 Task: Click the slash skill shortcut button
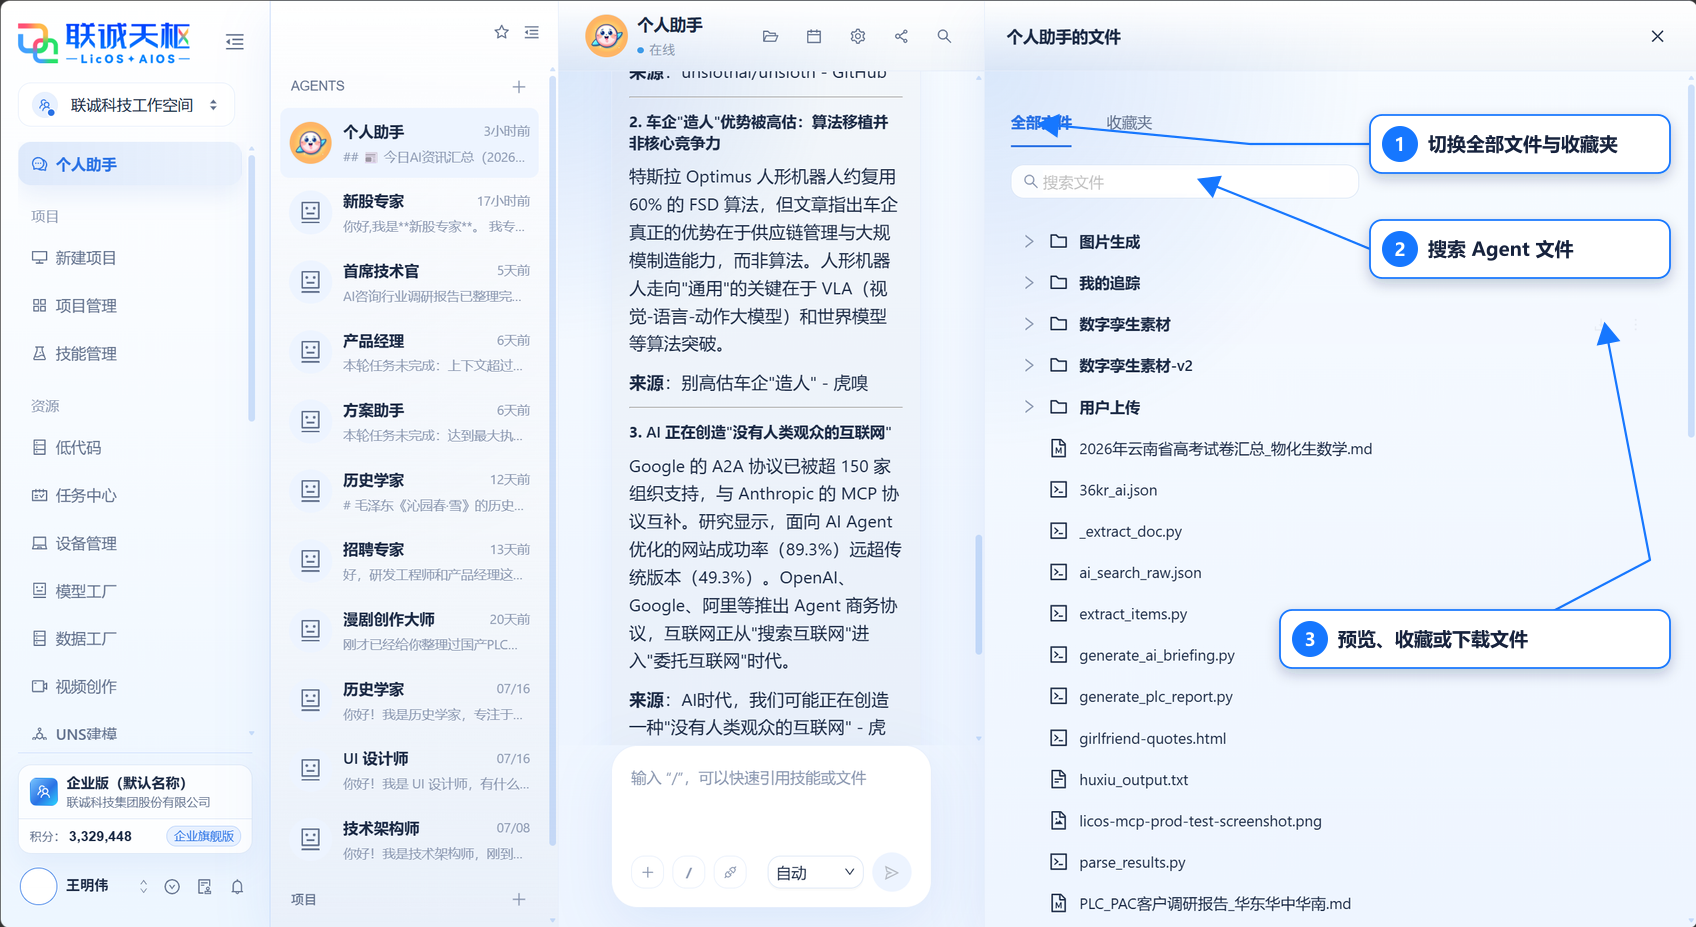tap(689, 872)
